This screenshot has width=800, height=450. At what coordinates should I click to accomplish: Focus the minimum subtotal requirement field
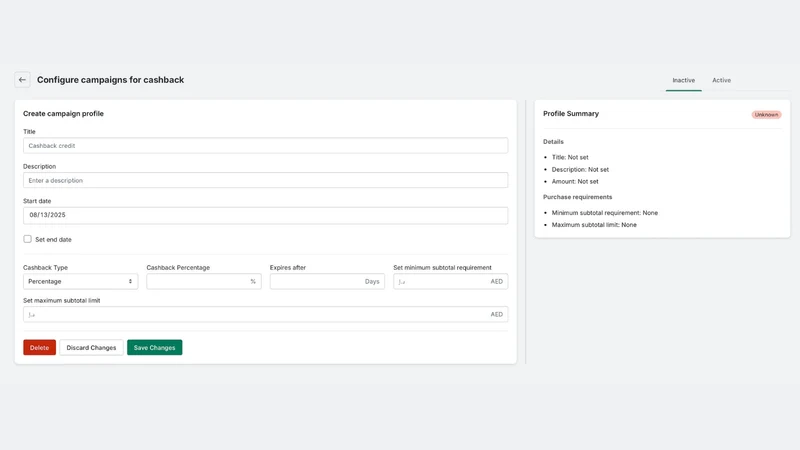[x=451, y=281]
